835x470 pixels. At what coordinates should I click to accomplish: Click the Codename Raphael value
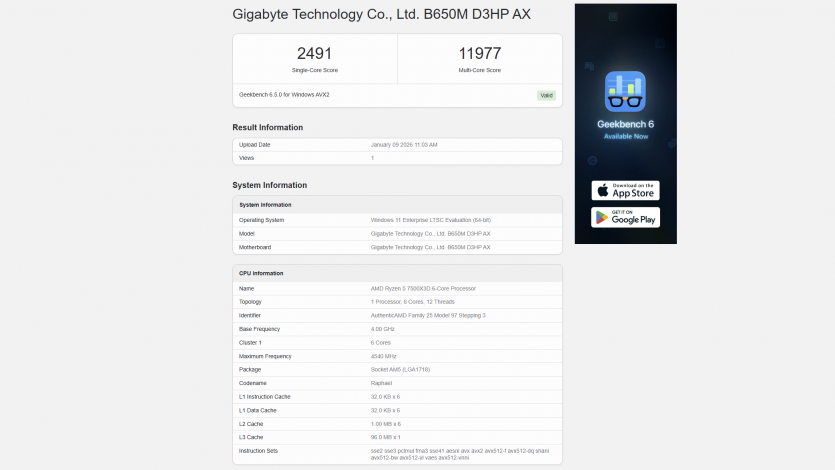(x=382, y=383)
